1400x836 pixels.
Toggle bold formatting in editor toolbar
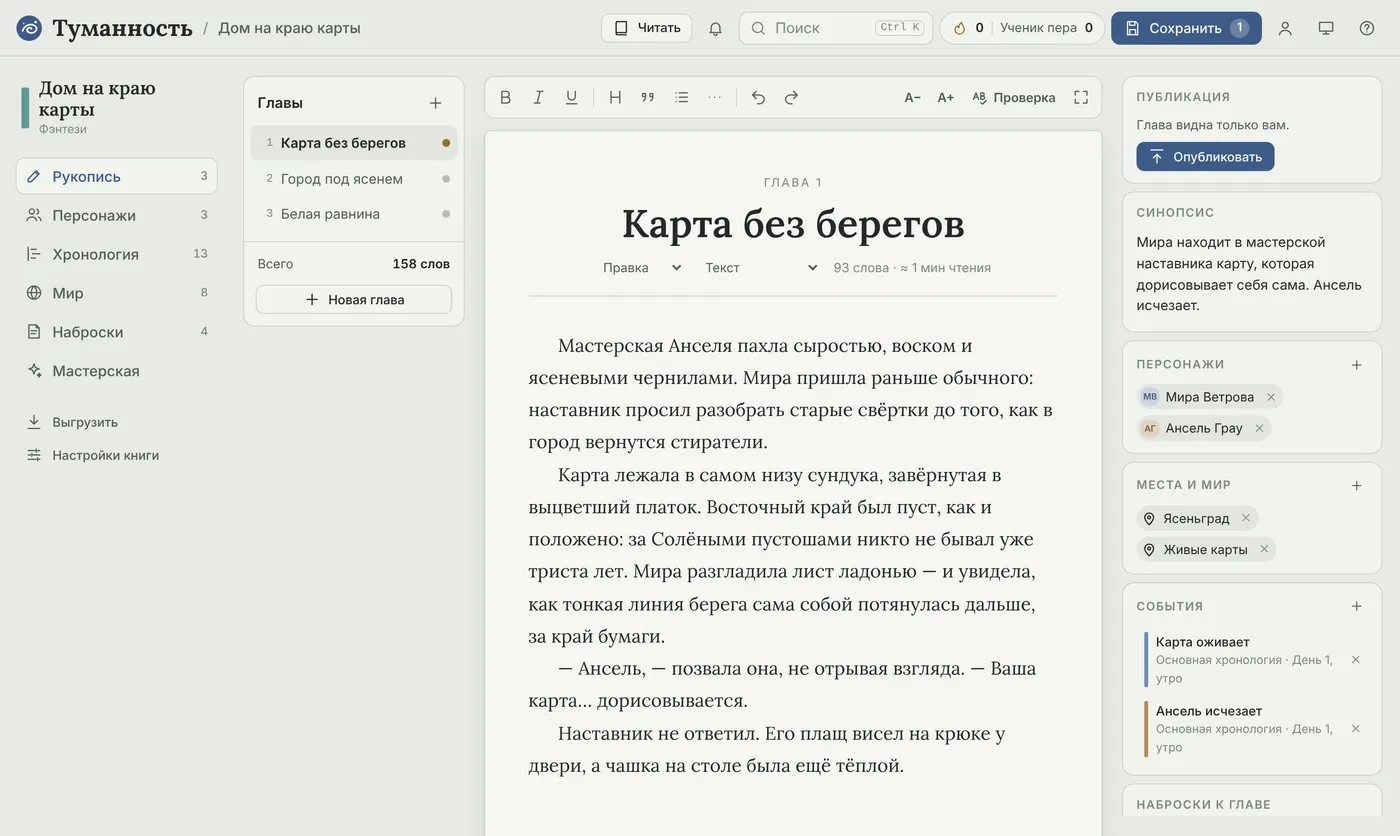point(505,97)
